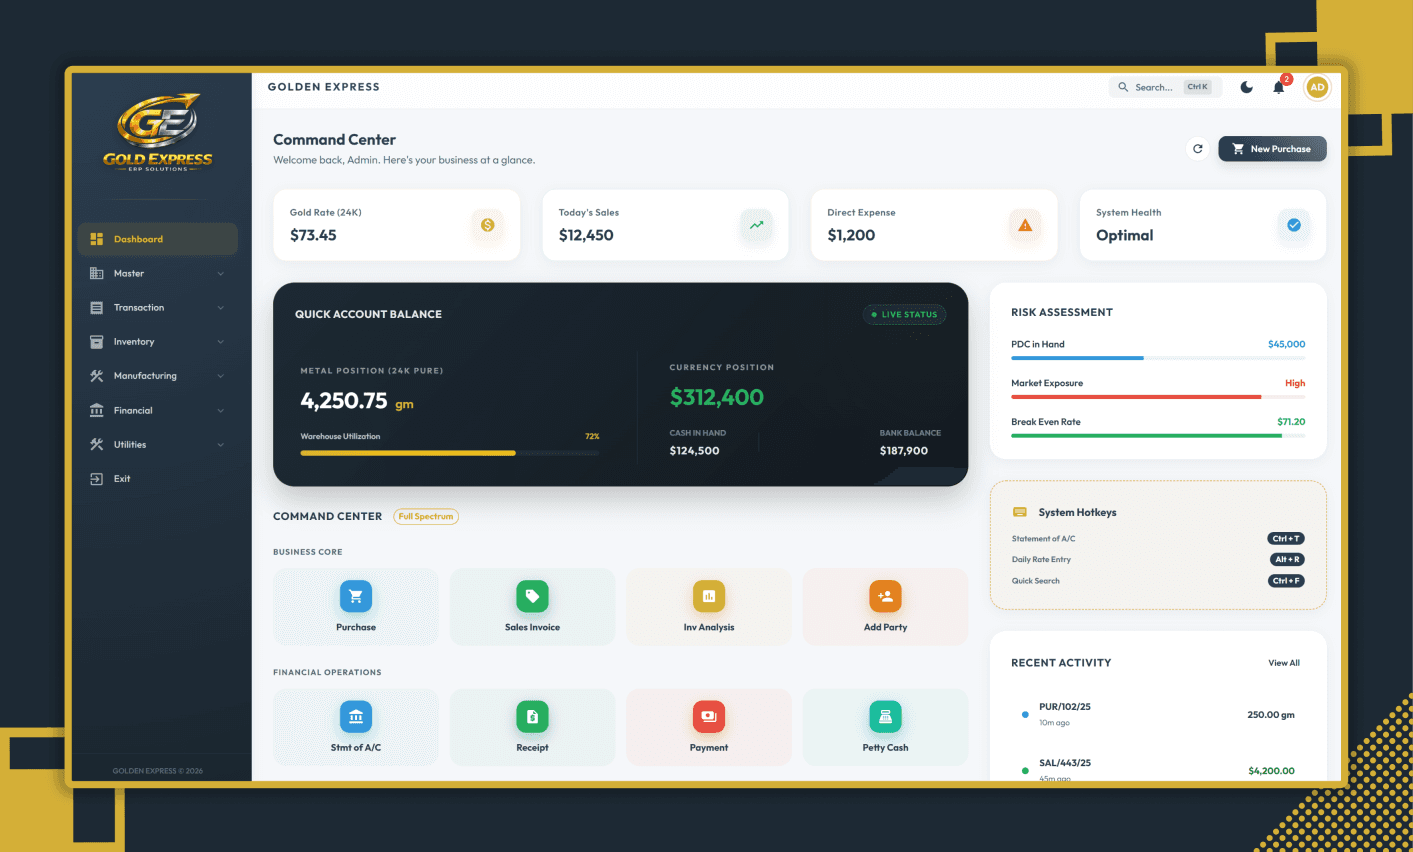The height and width of the screenshot is (852, 1413).
Task: Click the Warehouse Utilization progress bar
Action: tap(450, 453)
